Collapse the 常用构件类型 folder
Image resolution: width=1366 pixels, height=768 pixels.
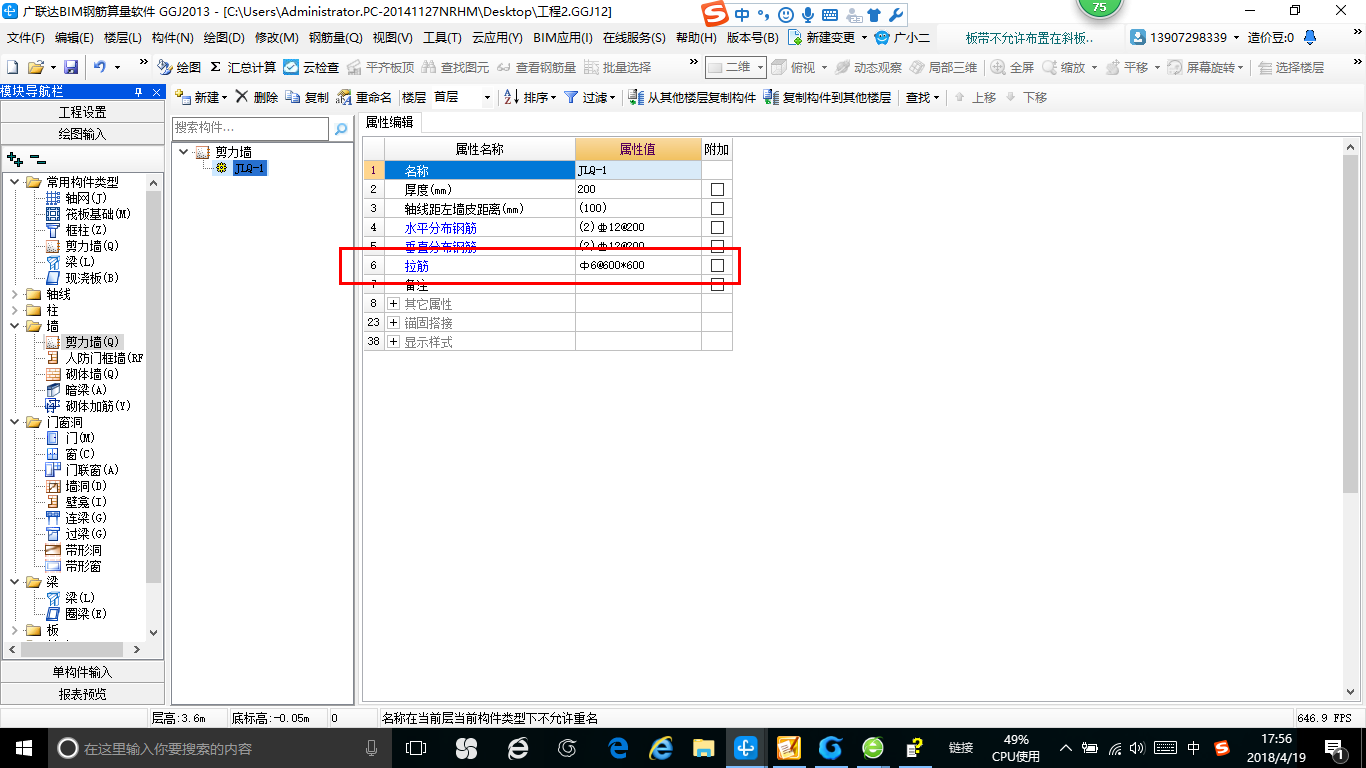coord(15,182)
